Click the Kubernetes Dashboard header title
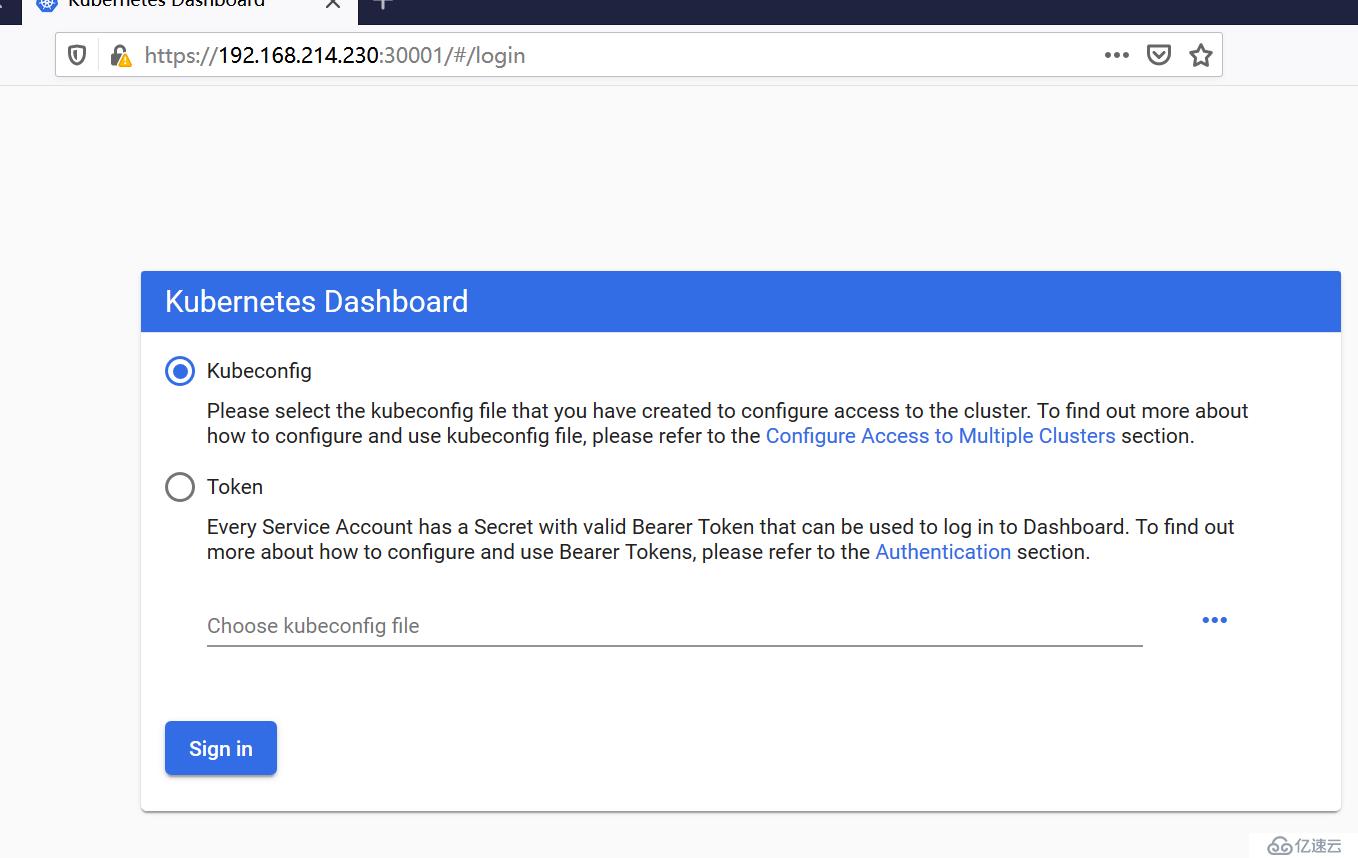Screen dimensions: 1358x858 (x=316, y=302)
